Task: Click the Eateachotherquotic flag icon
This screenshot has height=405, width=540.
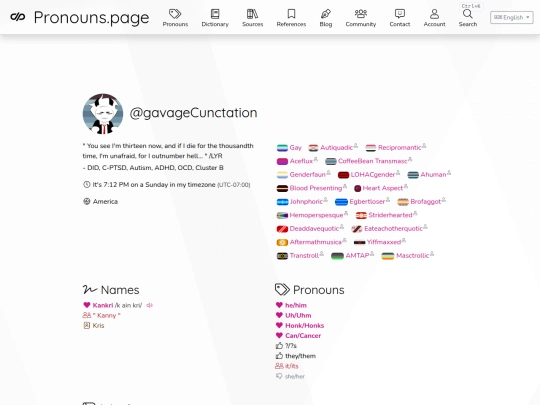Action: click(x=356, y=229)
